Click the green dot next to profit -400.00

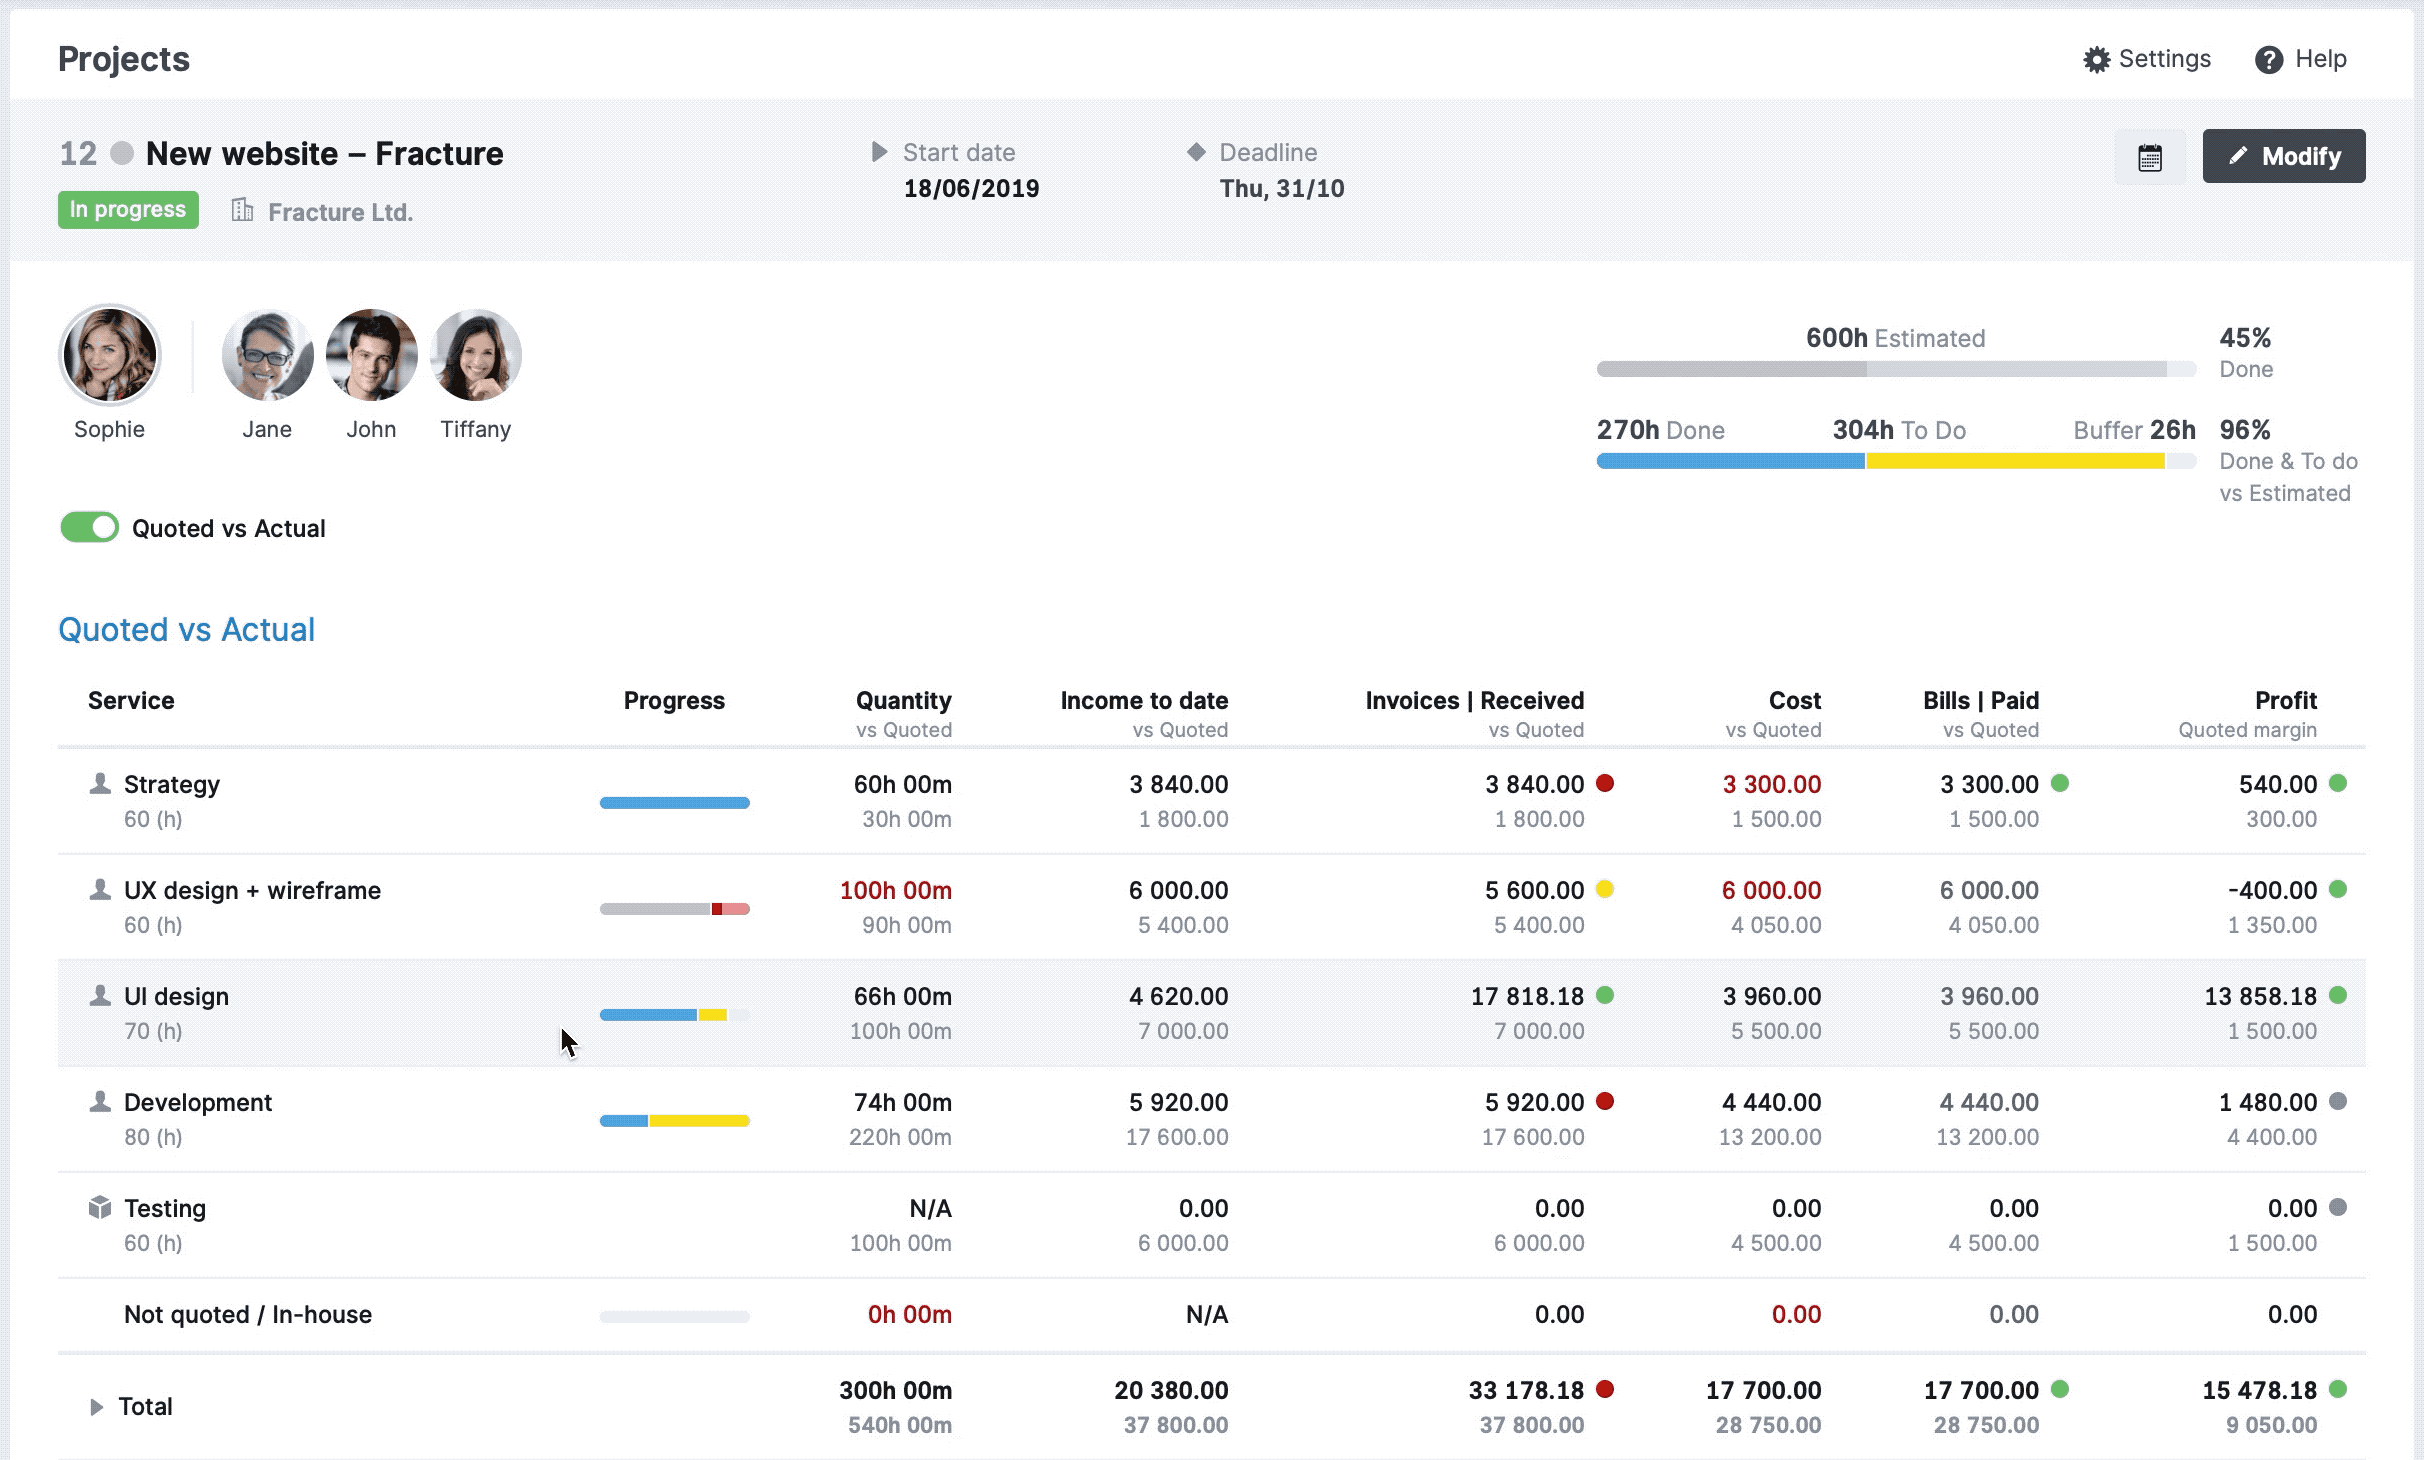click(2338, 889)
